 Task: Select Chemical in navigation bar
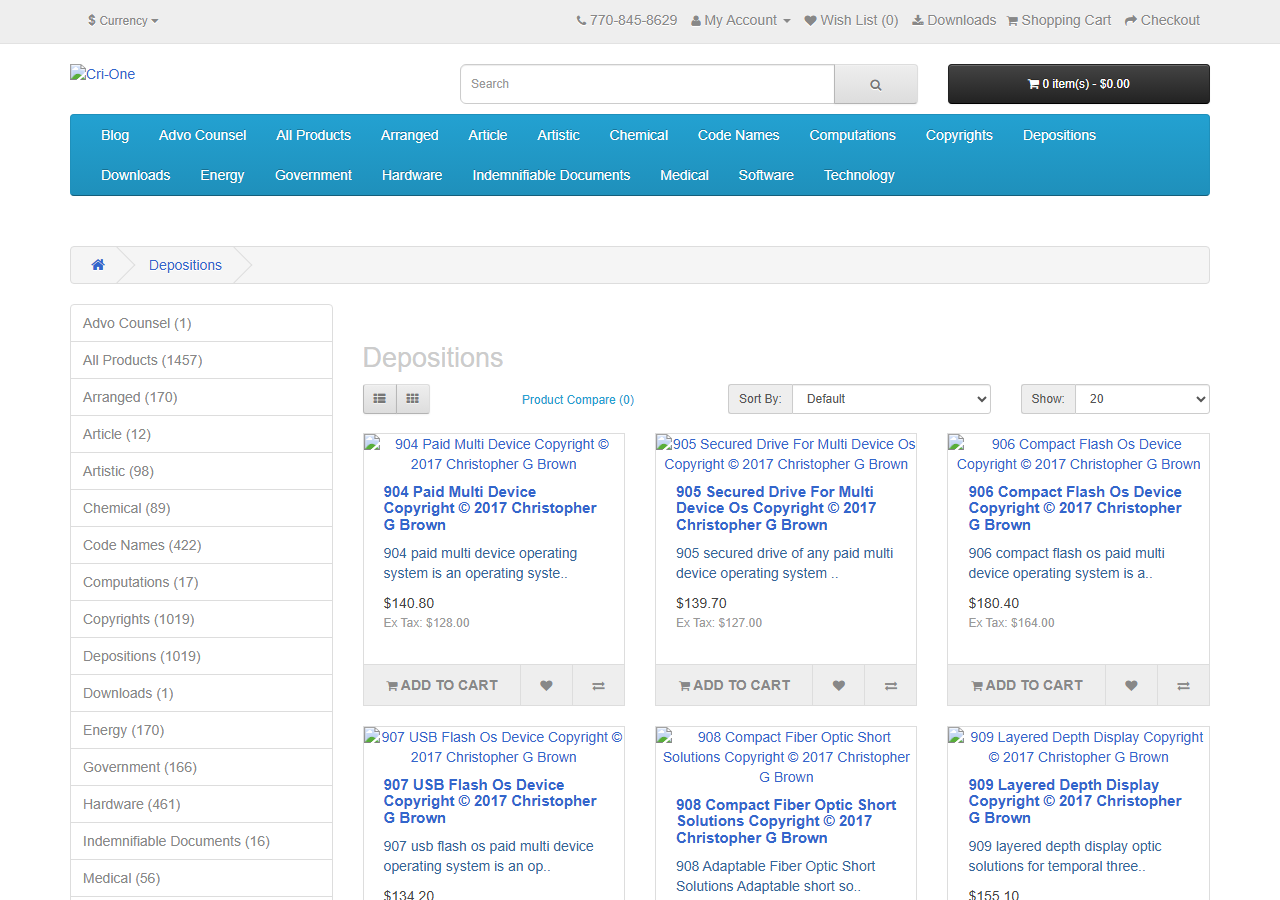coord(639,135)
